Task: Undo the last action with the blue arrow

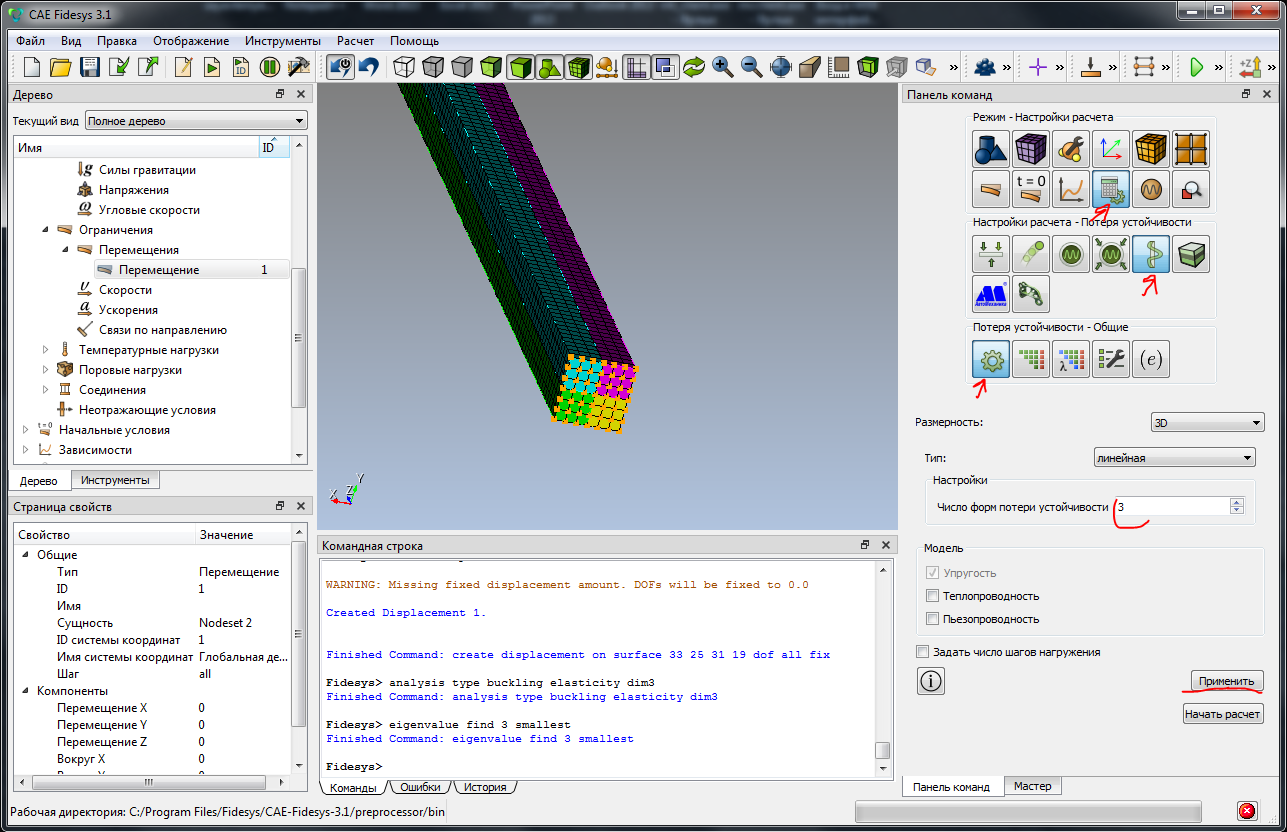Action: click(x=369, y=67)
